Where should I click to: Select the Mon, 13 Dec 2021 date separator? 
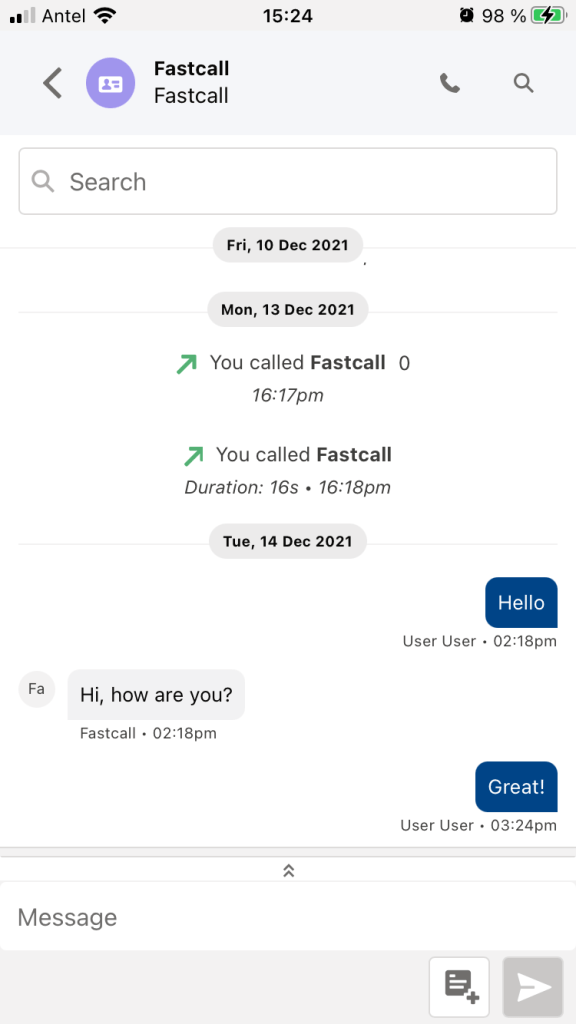click(287, 309)
